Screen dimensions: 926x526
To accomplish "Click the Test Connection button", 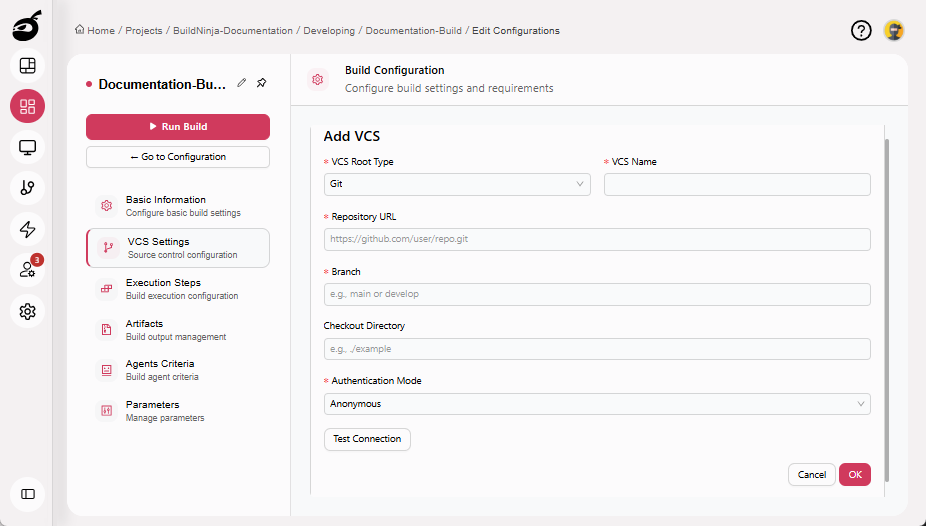I will tap(367, 439).
